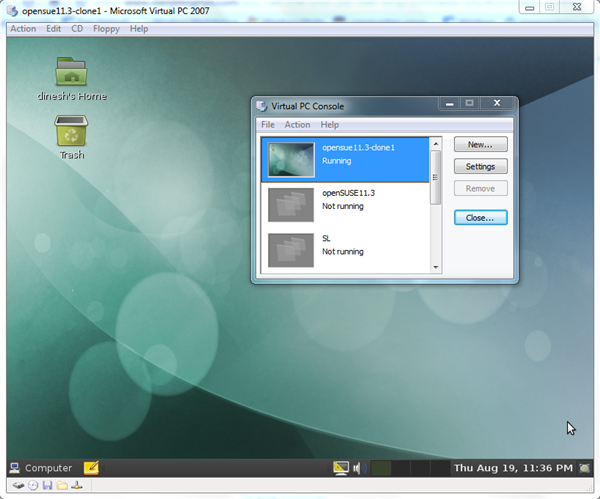This screenshot has height=499, width=600.
Task: Open dinesh's Home folder icon
Action: [72, 72]
